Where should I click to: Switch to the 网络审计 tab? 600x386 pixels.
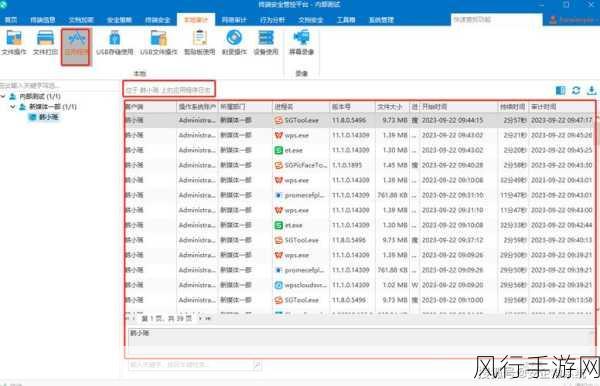tap(234, 20)
